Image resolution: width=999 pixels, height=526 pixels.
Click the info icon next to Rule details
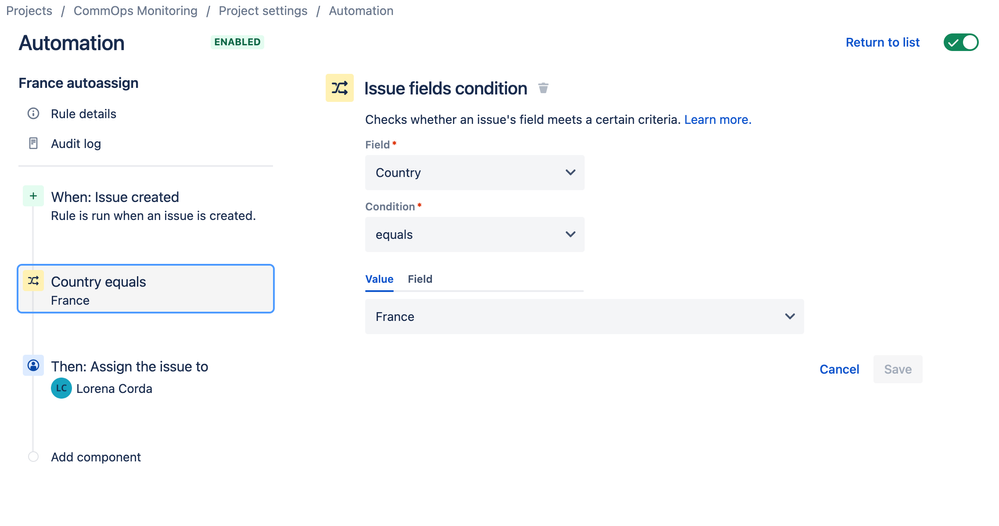click(x=33, y=113)
